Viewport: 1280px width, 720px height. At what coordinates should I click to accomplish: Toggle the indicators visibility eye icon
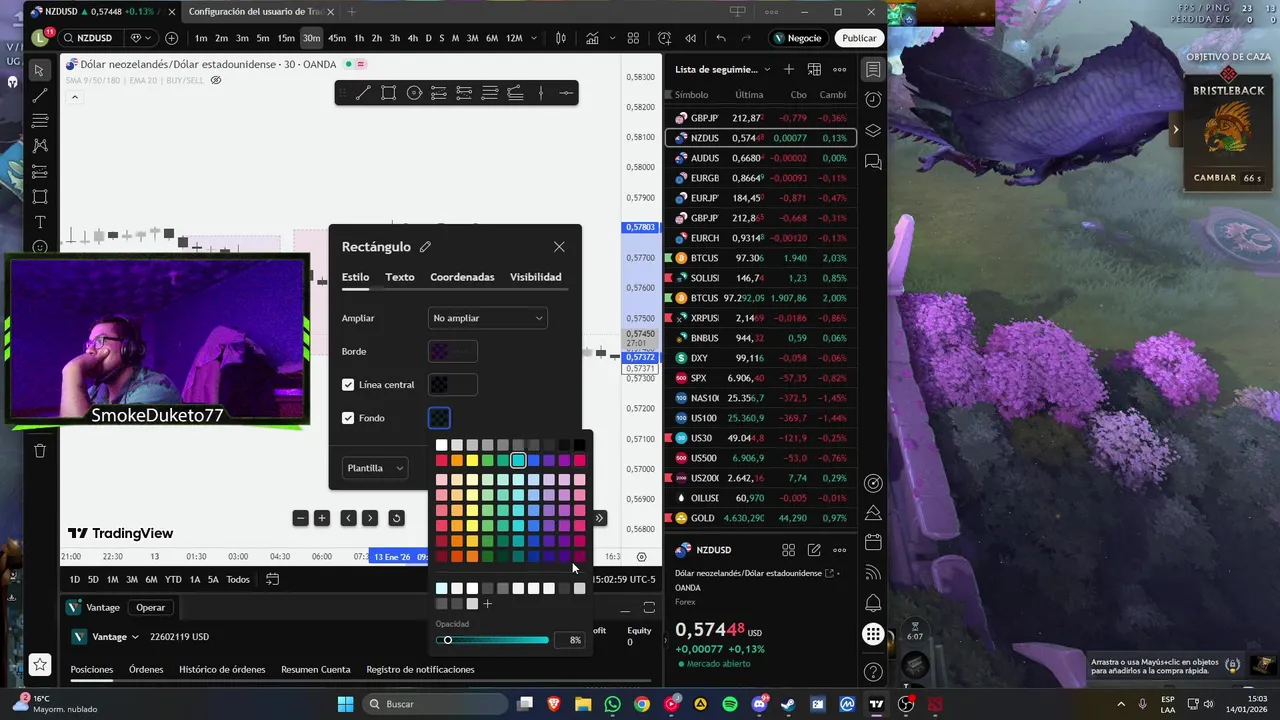(216, 80)
